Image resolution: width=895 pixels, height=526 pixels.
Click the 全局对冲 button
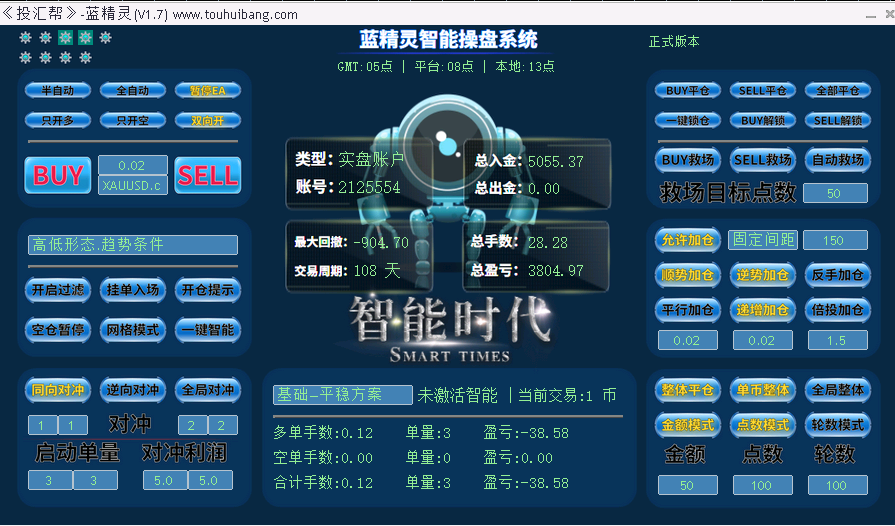(x=208, y=390)
